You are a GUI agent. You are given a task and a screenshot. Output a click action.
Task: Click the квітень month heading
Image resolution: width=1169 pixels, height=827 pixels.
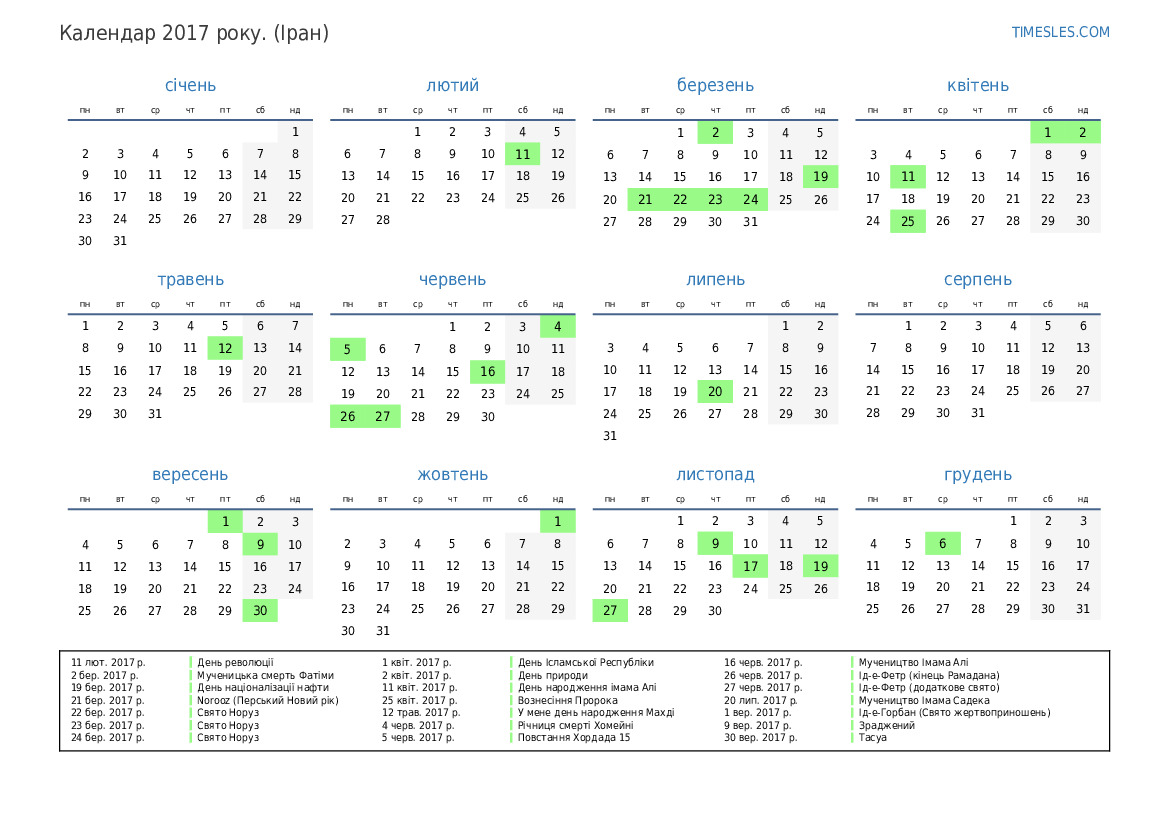[977, 86]
